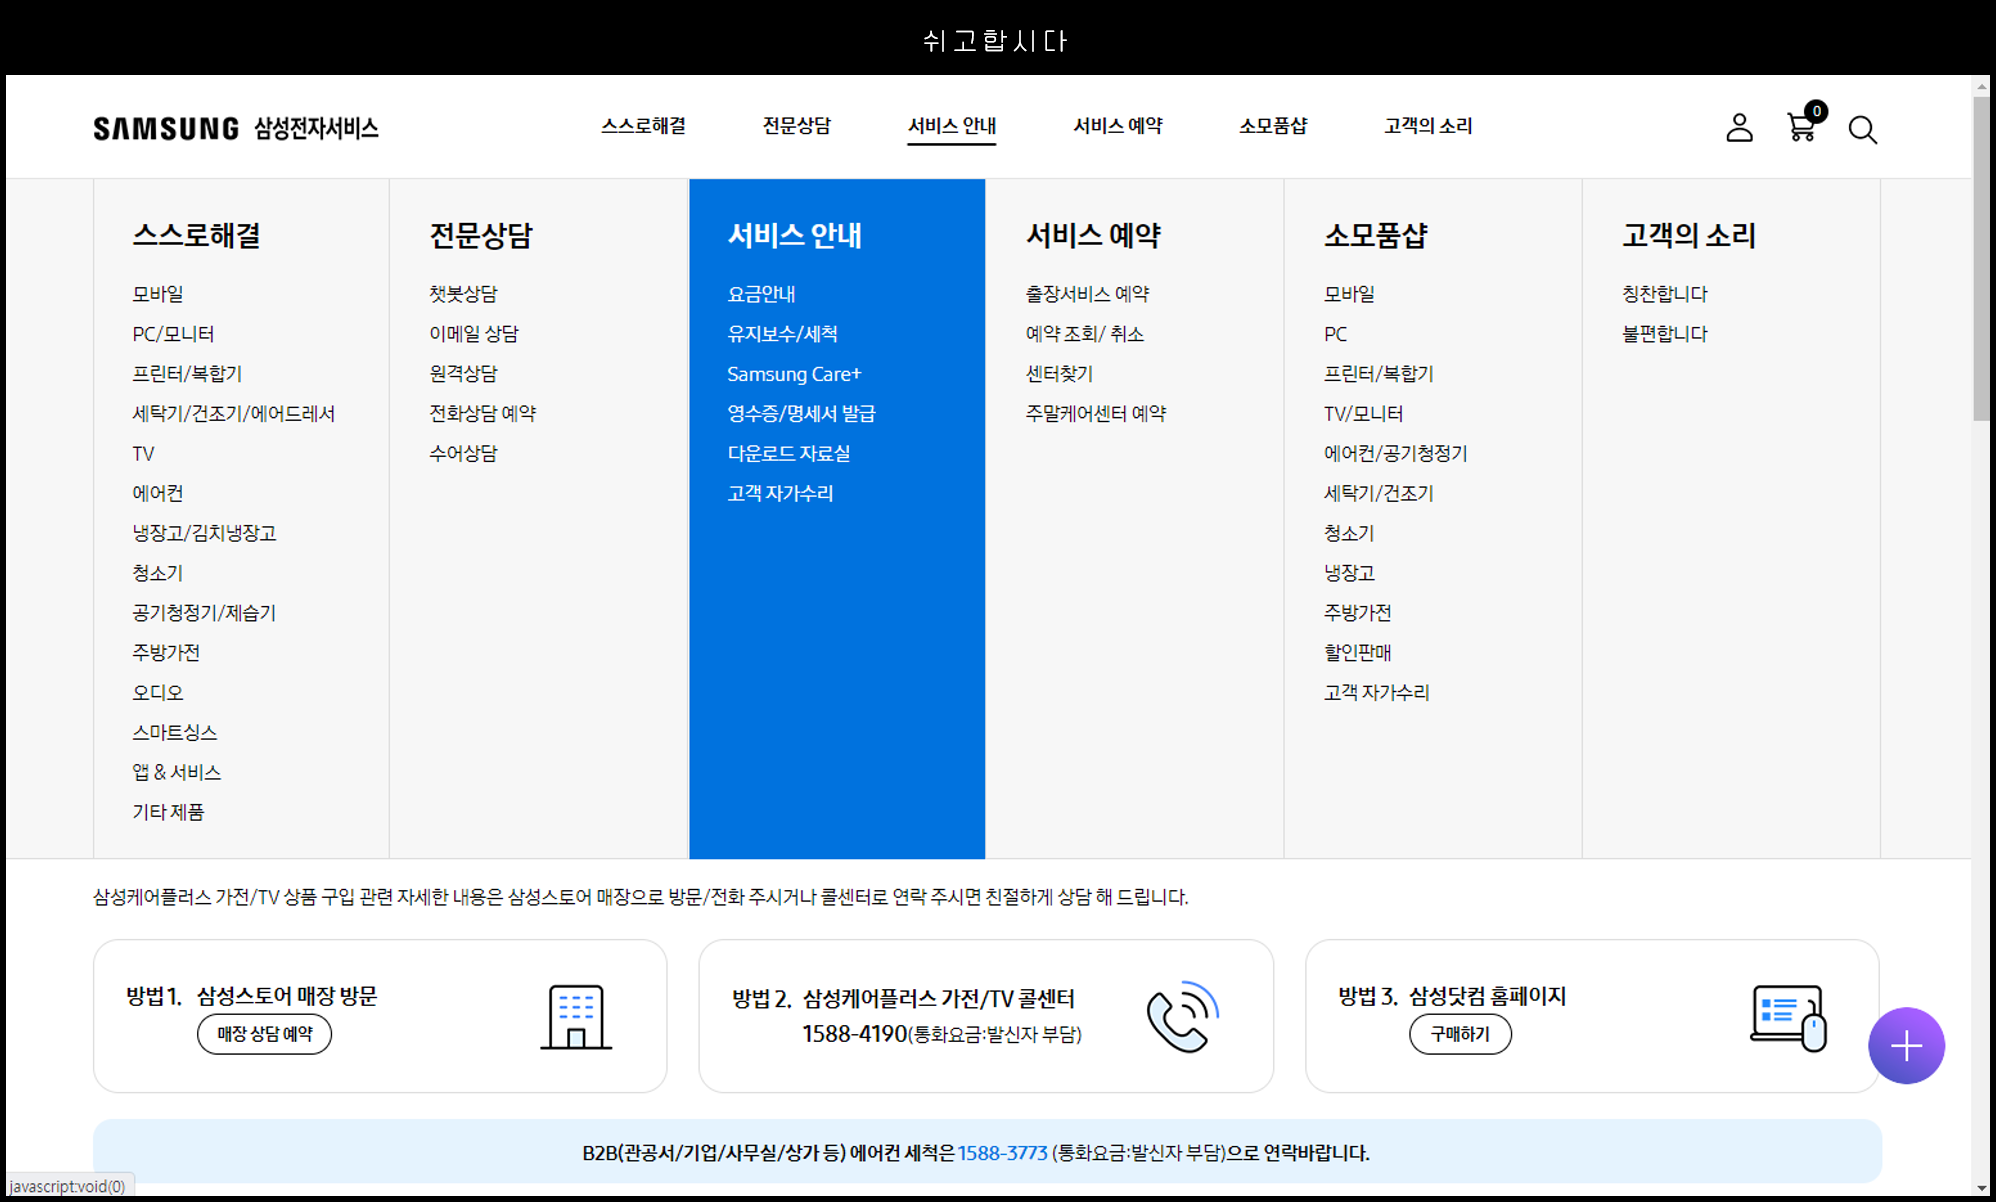Open the user account profile icon
Screen dimensions: 1996x1202
[1739, 128]
